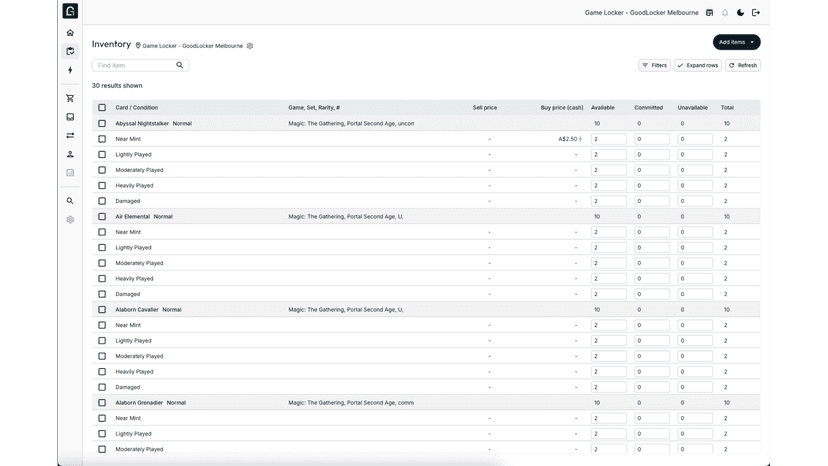Check Near Mint under Abyssal Nightstalker
This screenshot has height=466, width=828.
(x=102, y=139)
